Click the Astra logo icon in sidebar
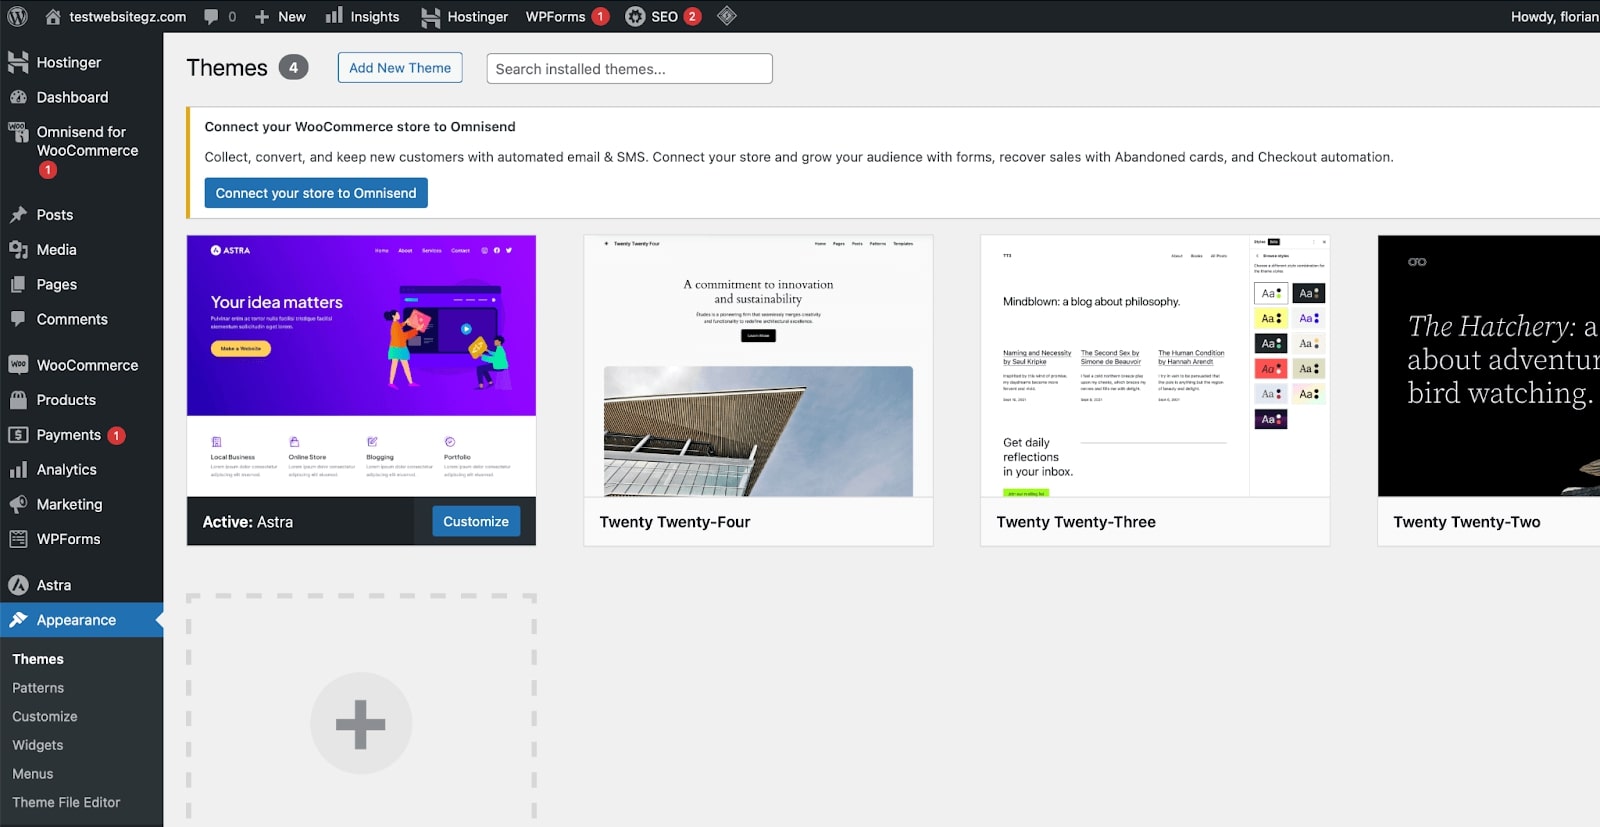This screenshot has height=827, width=1600. (18, 585)
